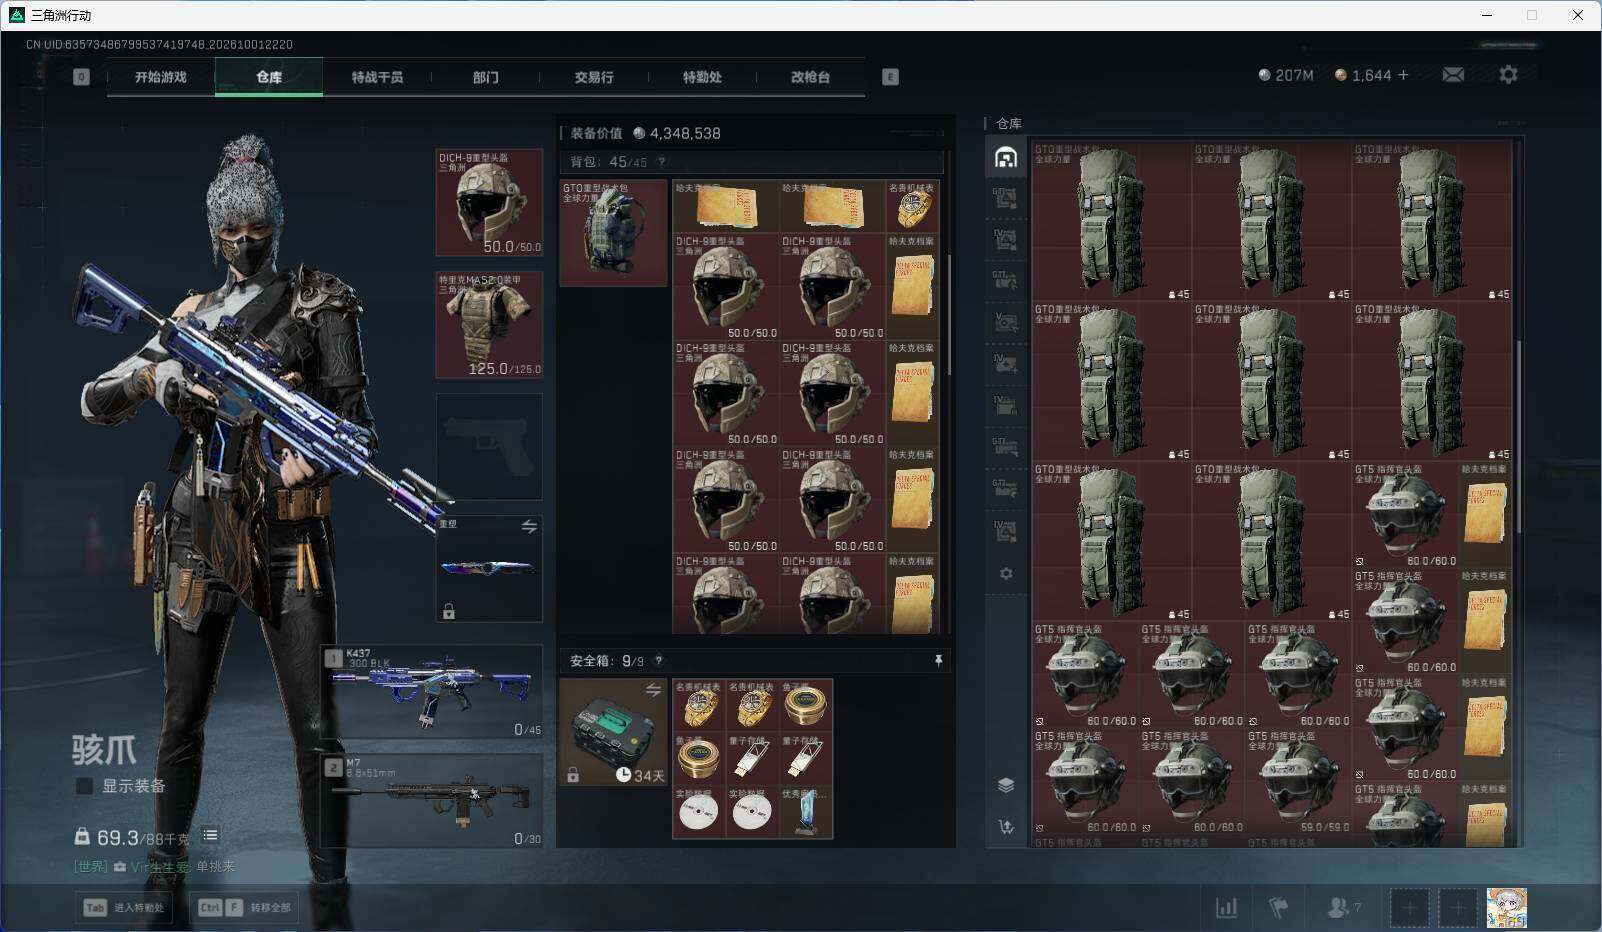Open the statistics bar chart icon
This screenshot has width=1602, height=932.
coord(1226,907)
